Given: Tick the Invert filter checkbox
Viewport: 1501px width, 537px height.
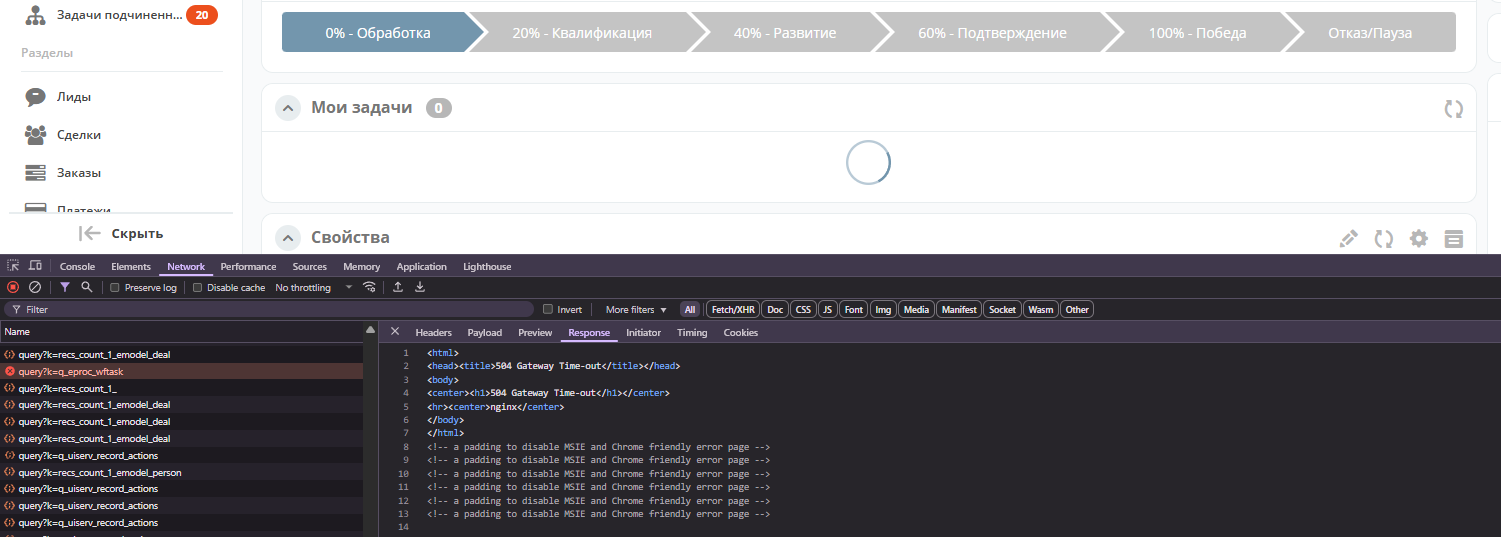Looking at the screenshot, I should click(547, 310).
